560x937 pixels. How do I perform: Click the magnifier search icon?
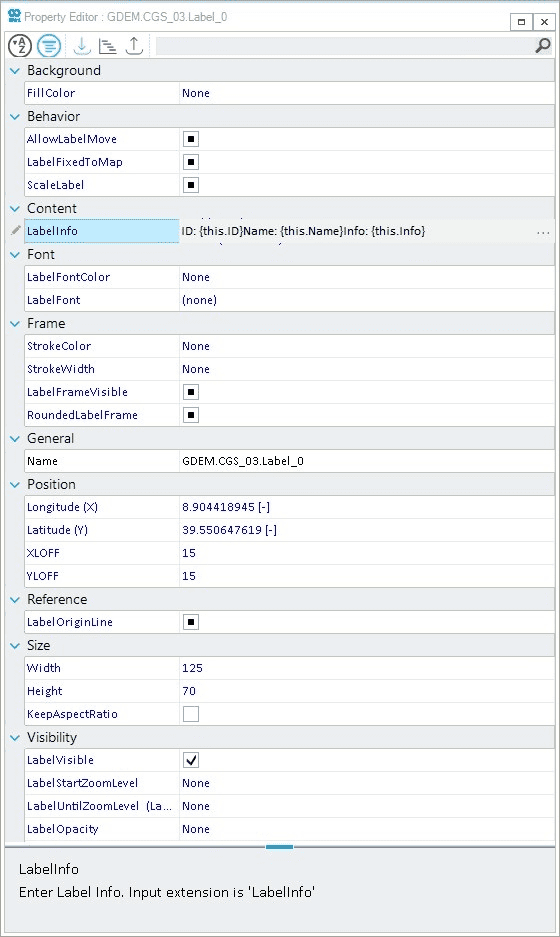pos(543,45)
